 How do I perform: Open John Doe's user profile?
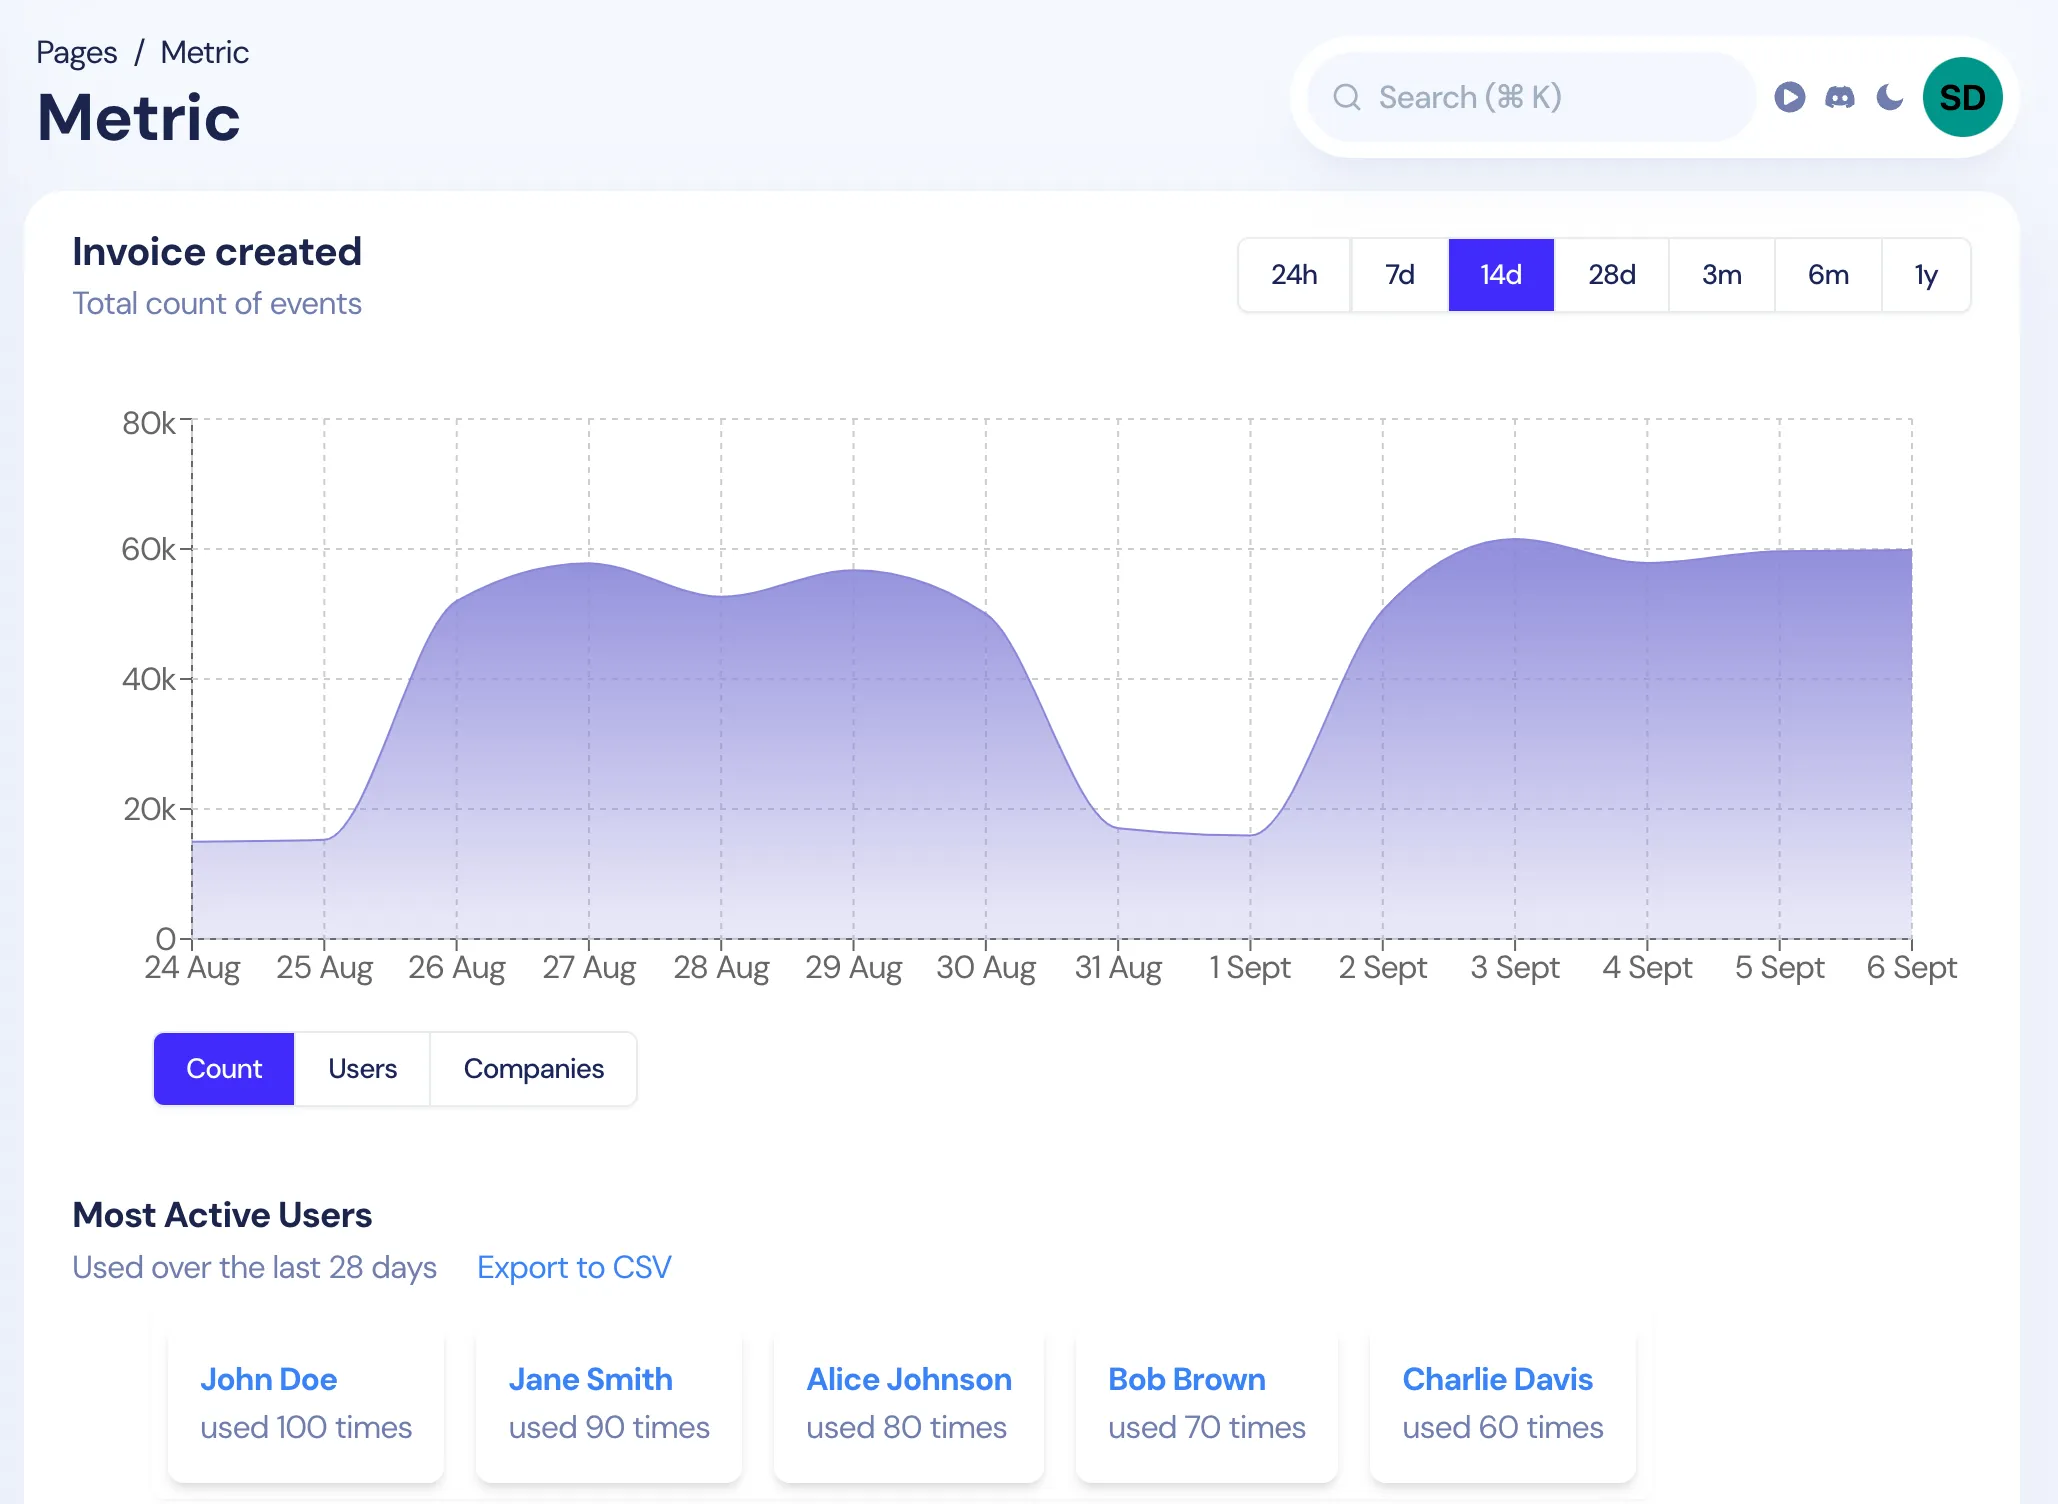click(x=268, y=1379)
